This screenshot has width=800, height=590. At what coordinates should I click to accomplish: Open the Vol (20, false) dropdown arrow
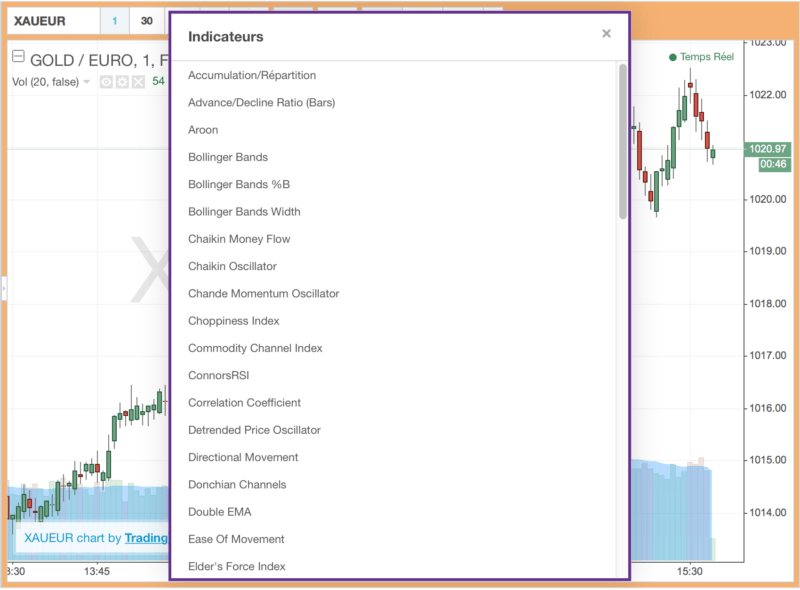(x=87, y=82)
